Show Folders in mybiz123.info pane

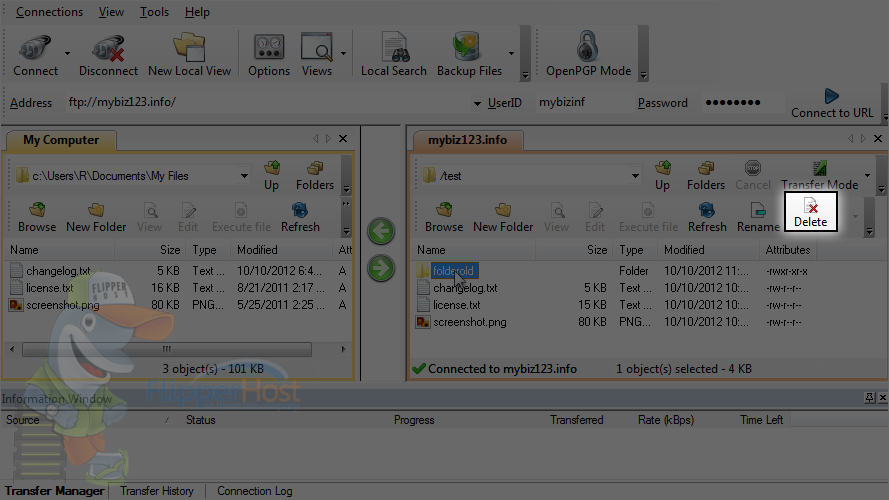point(706,176)
